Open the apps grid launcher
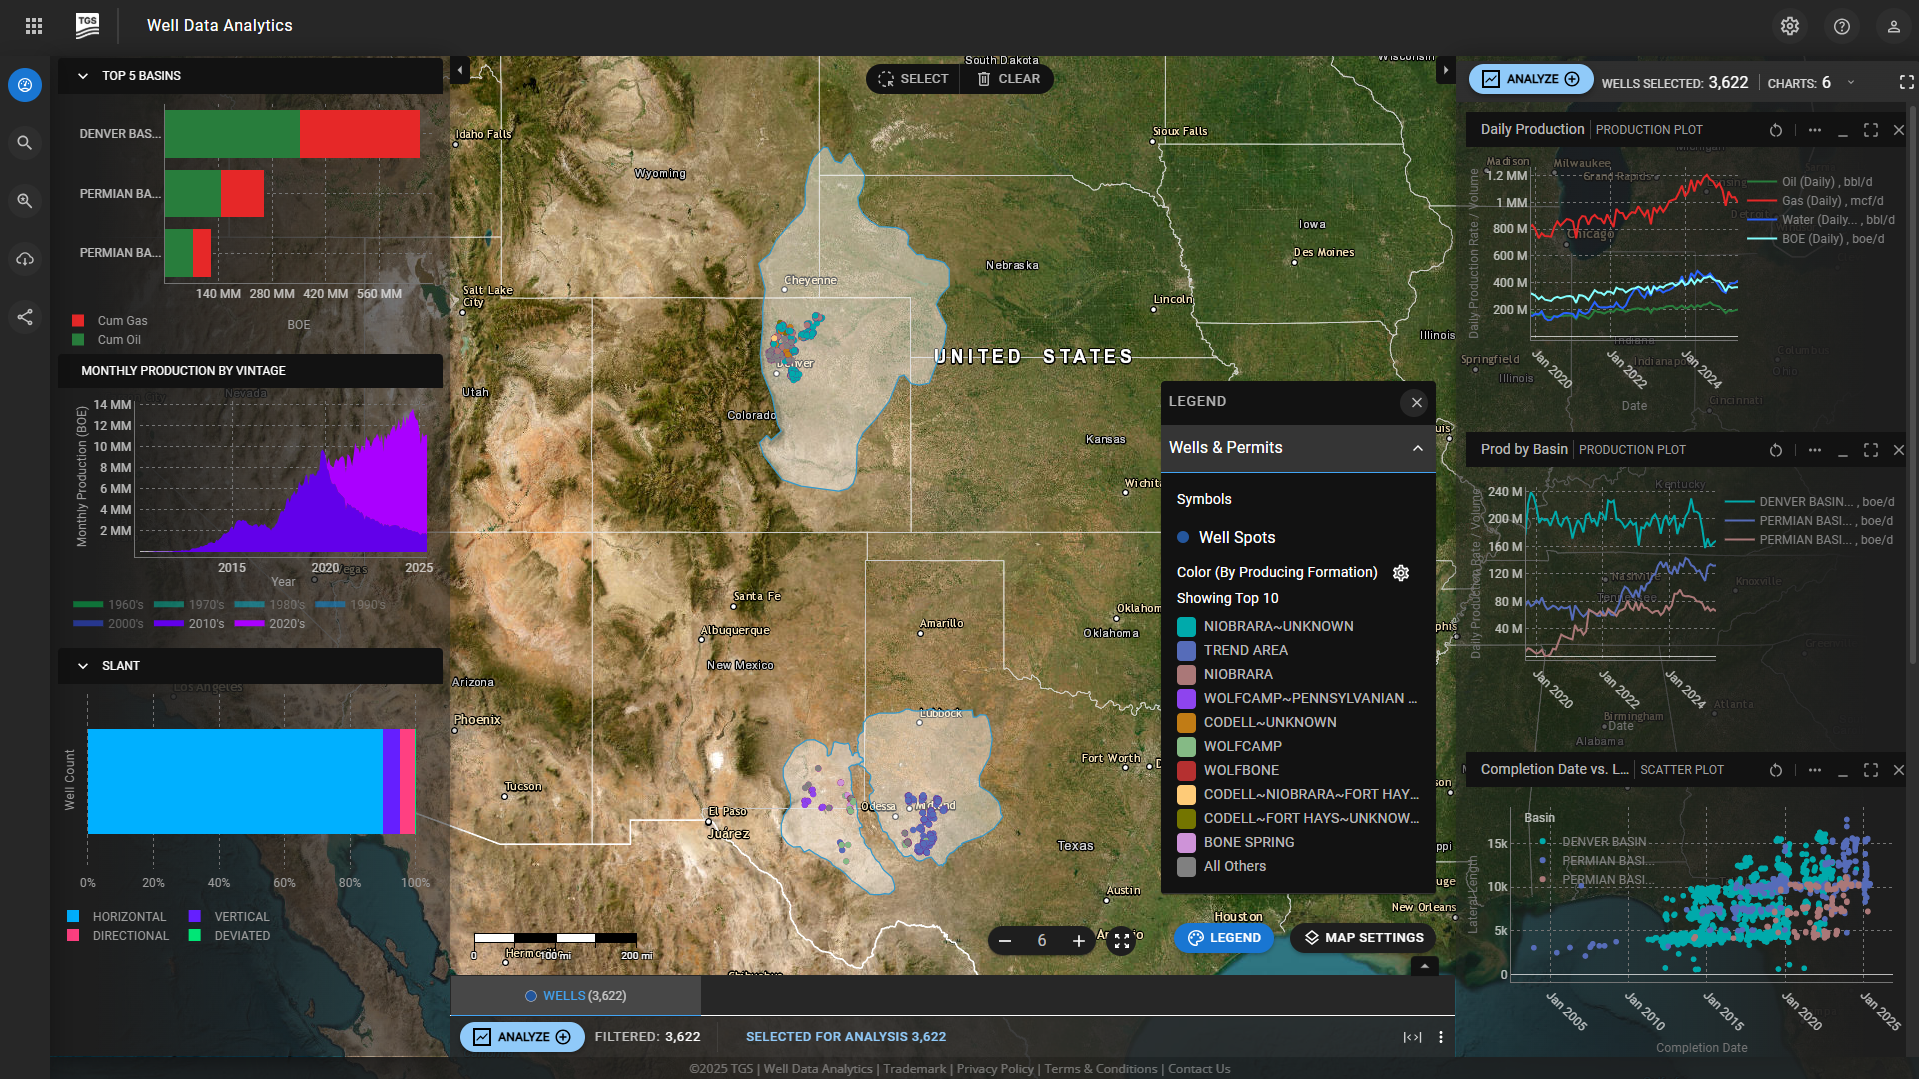Image resolution: width=1919 pixels, height=1079 pixels. 34,26
